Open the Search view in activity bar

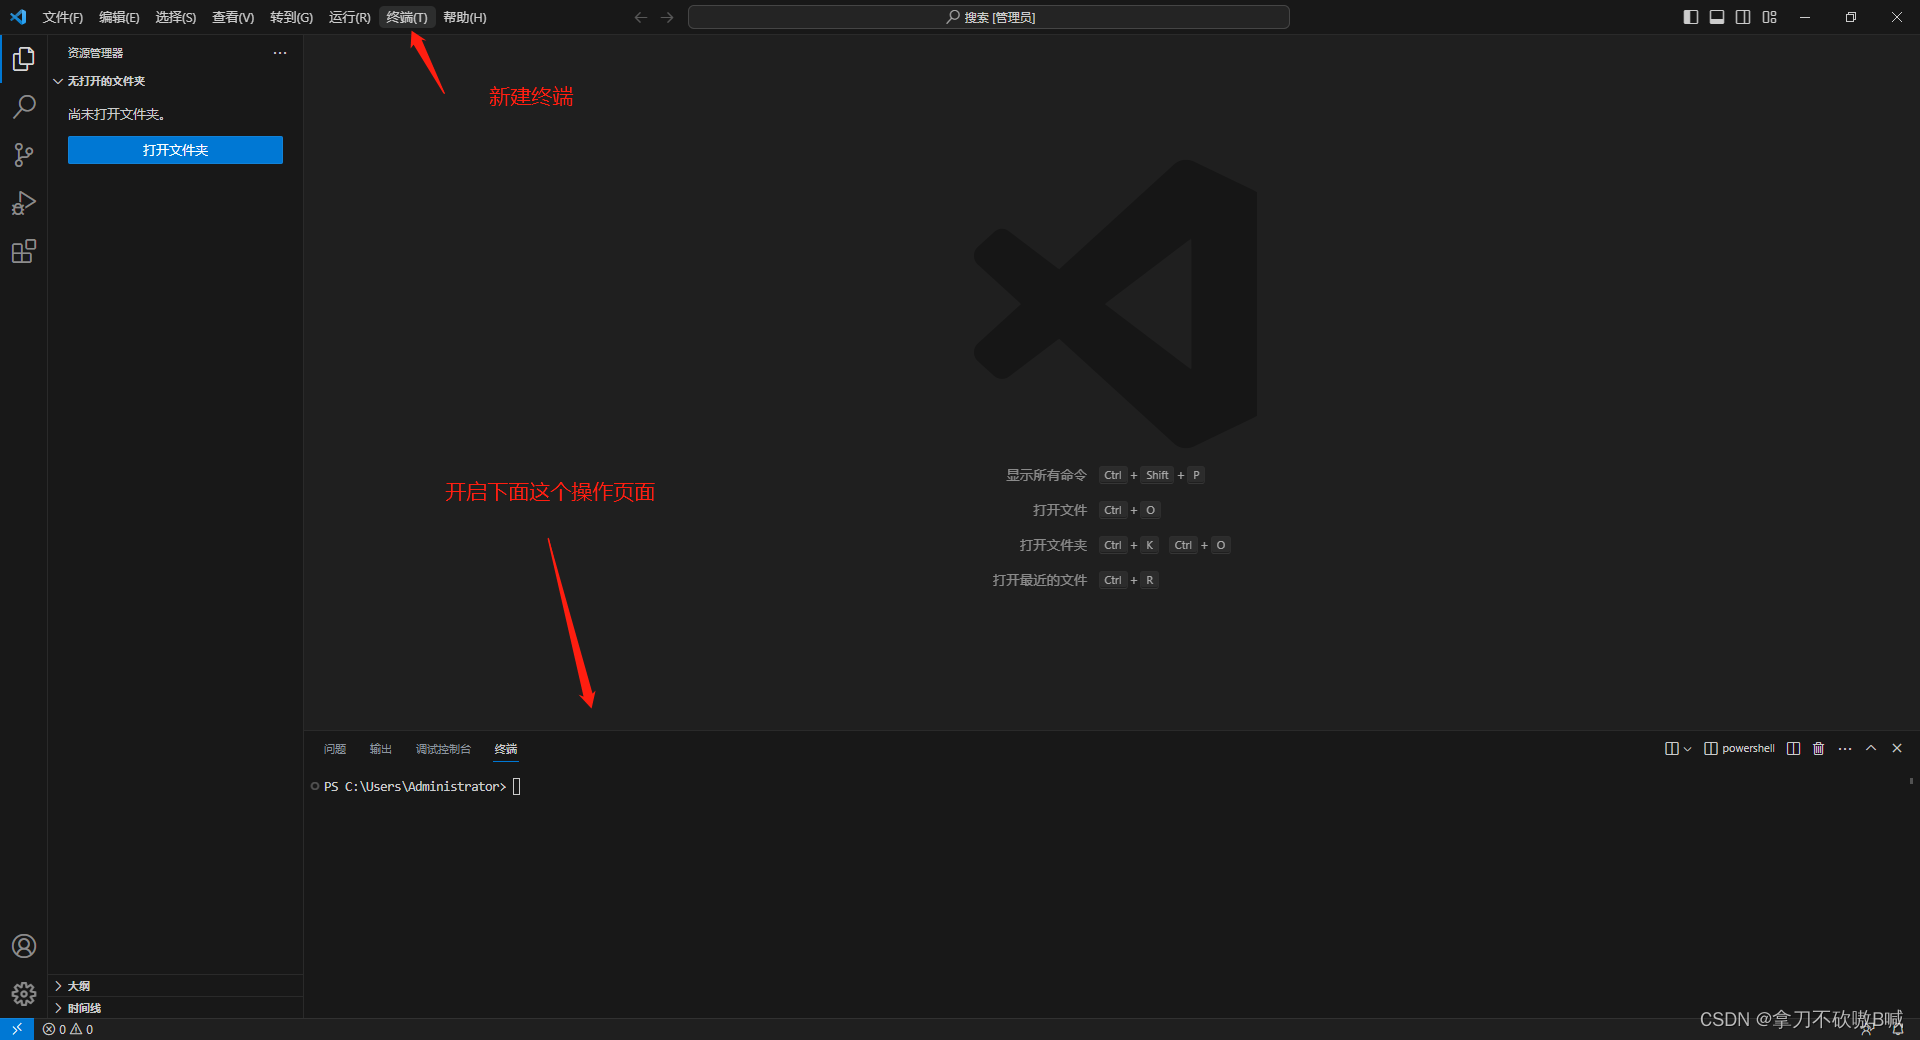pyautogui.click(x=24, y=107)
